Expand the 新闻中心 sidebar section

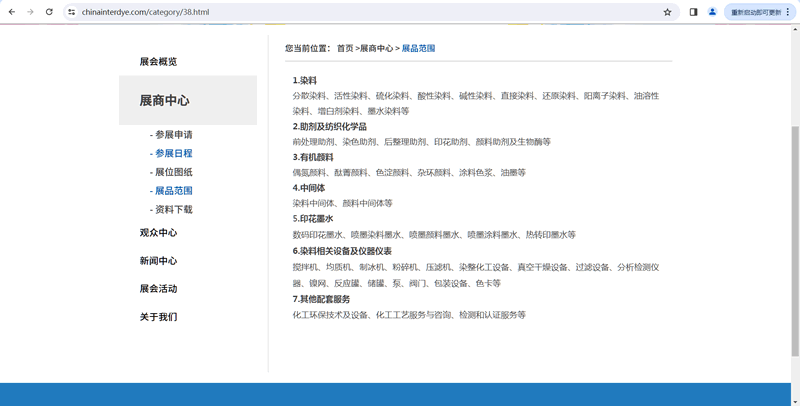point(158,261)
